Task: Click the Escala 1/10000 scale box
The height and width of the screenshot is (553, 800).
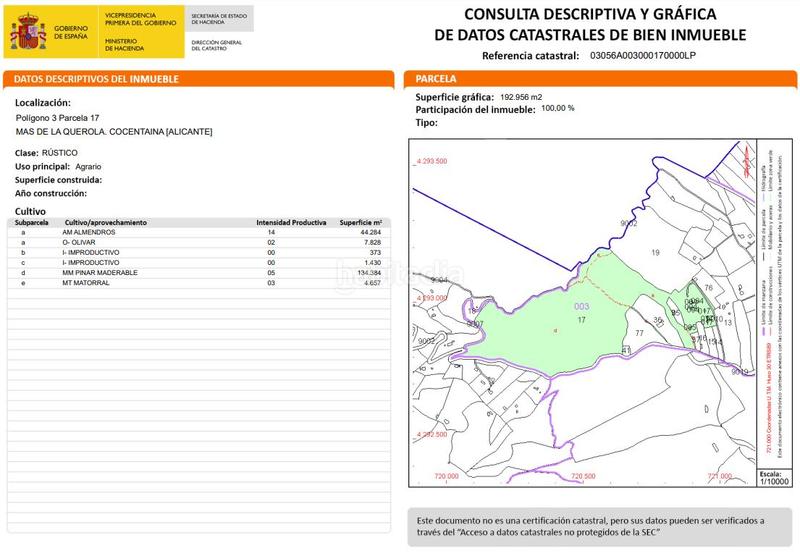Action: (773, 477)
